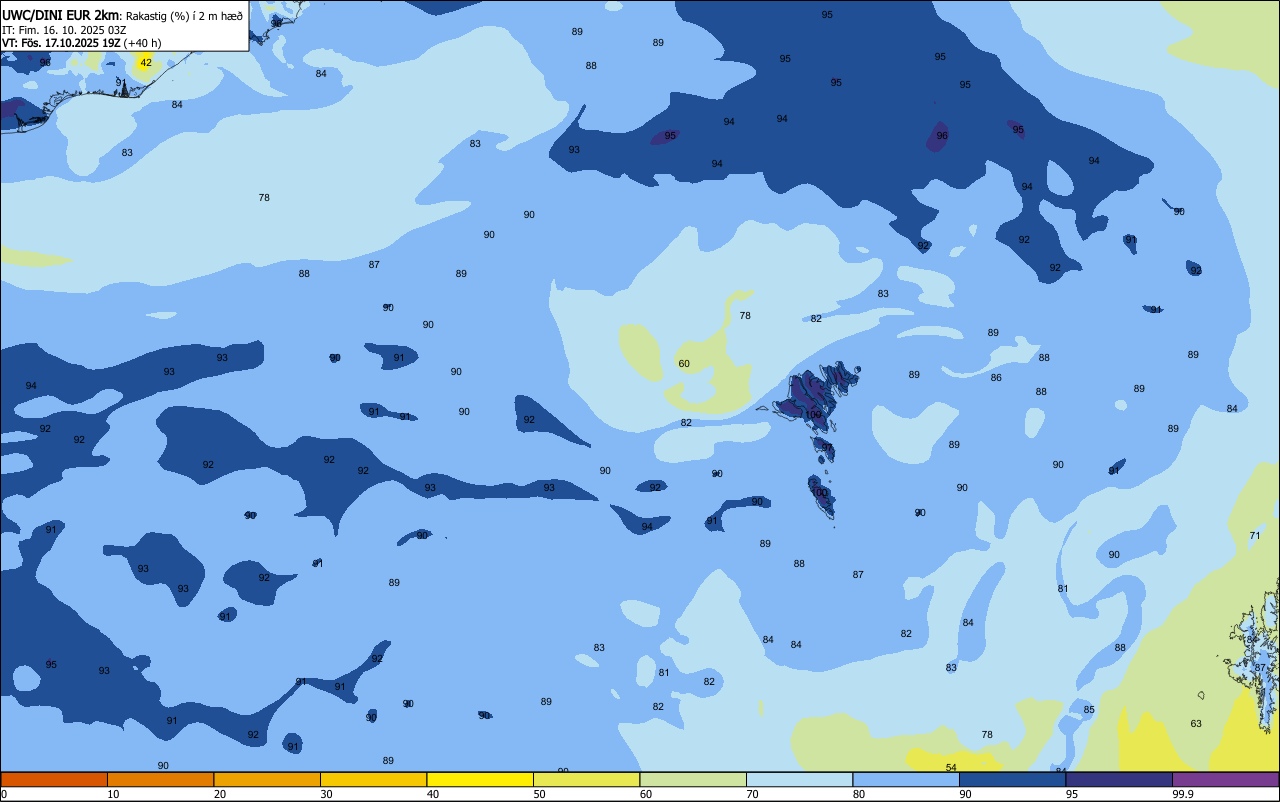This screenshot has height=802, width=1280.
Task: Choose the 70–80 pale blue legend swatch
Action: coord(799,779)
